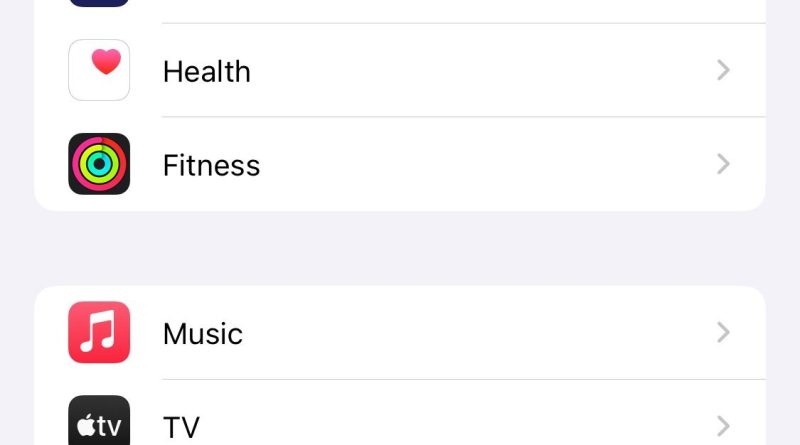Select the Health label text
The height and width of the screenshot is (445, 800).
(x=207, y=71)
